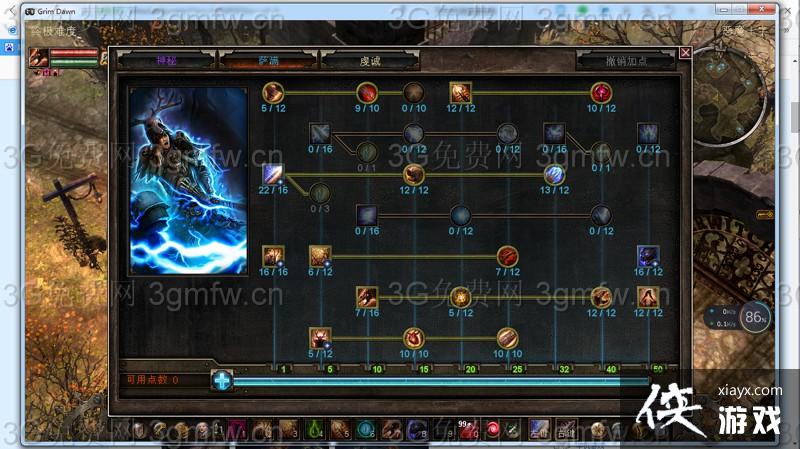Click the left mouse button skill slot
800x449 pixels.
click(538, 430)
